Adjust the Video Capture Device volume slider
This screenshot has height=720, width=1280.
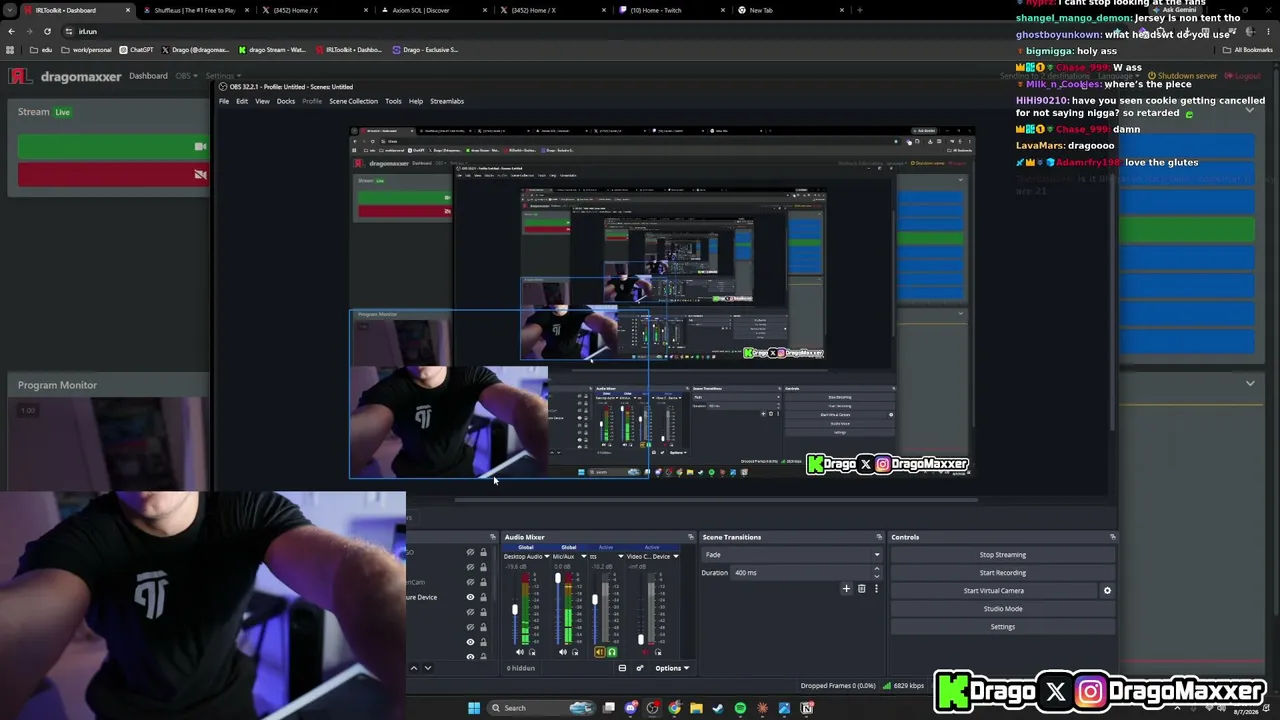pyautogui.click(x=642, y=638)
